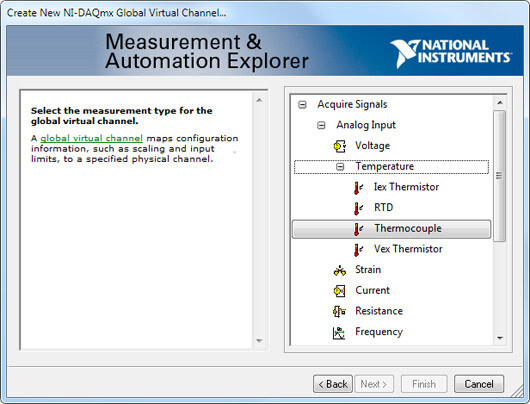Click the Thermocouple thermometer icon
The image size is (530, 404).
click(x=358, y=229)
